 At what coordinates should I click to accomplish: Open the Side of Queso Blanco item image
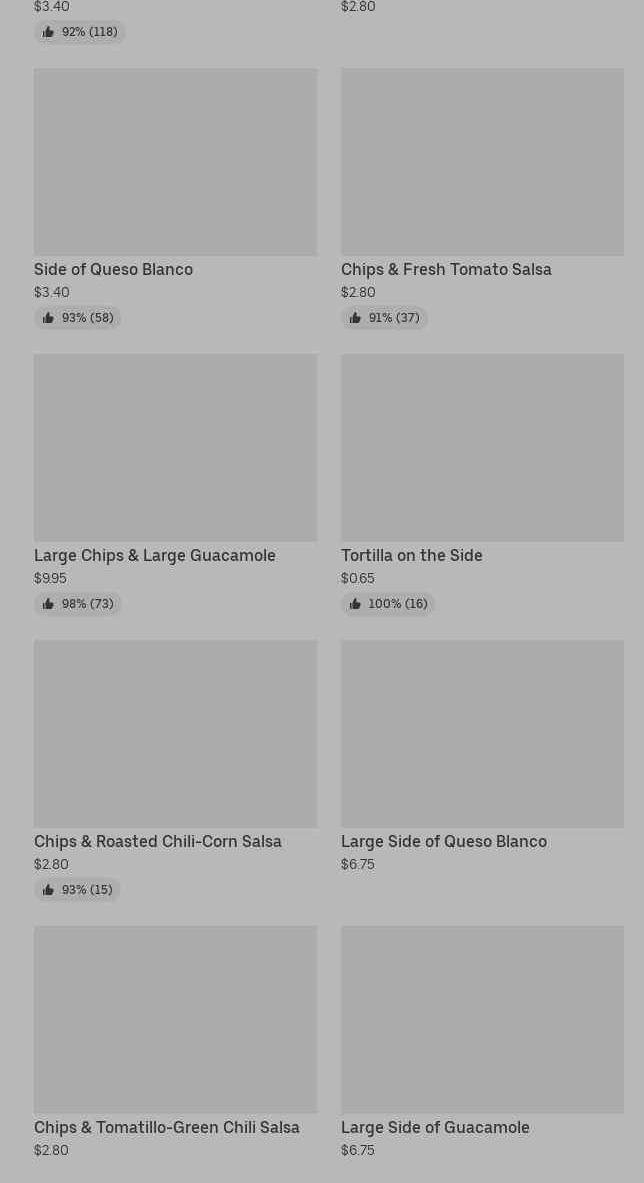(175, 162)
